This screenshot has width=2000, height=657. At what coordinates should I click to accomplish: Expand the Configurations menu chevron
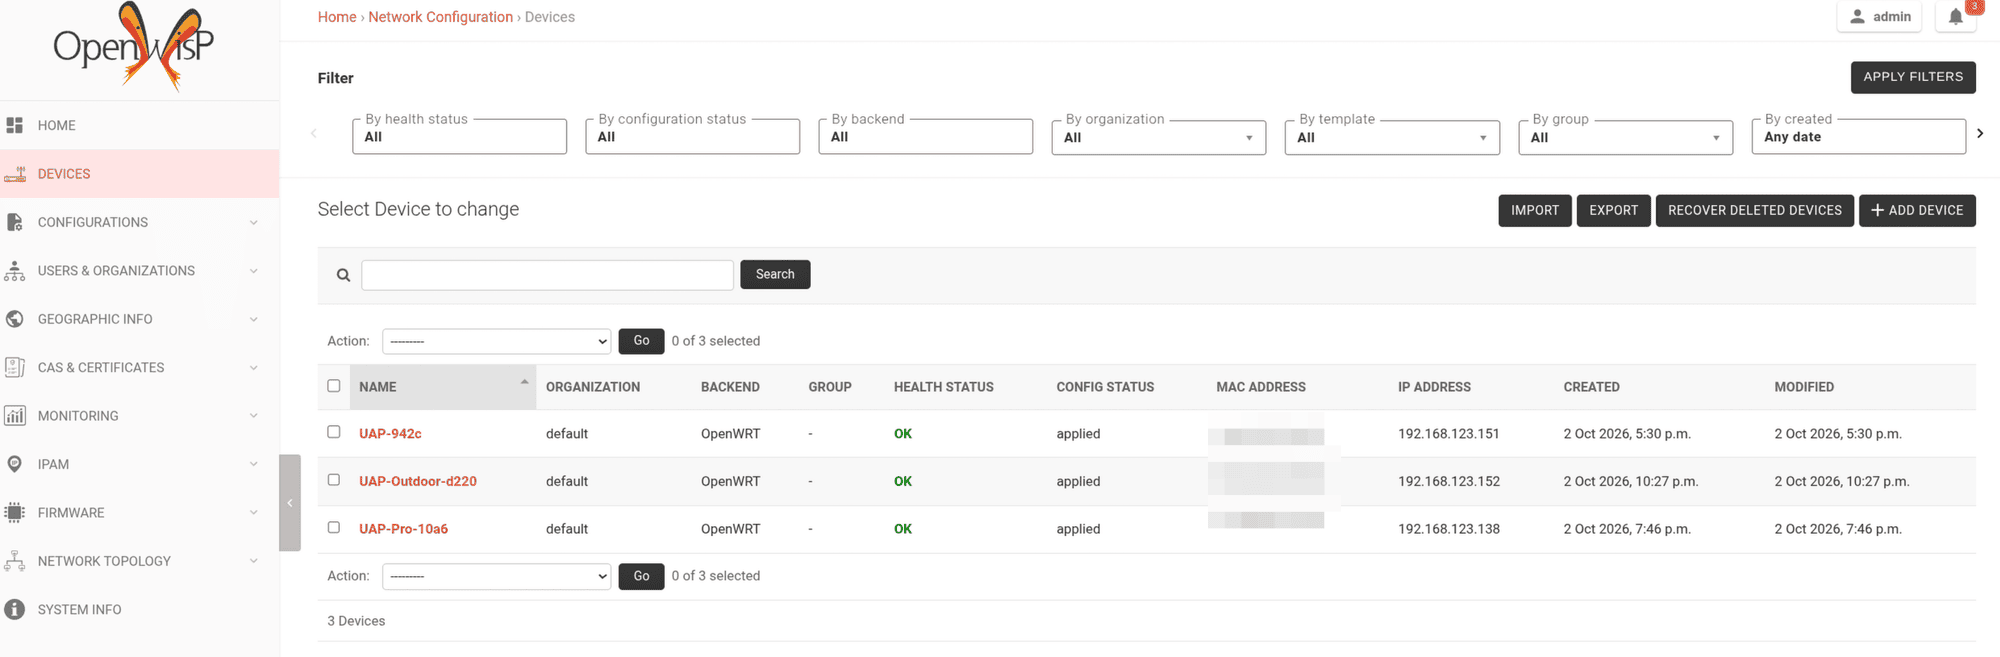click(x=254, y=222)
